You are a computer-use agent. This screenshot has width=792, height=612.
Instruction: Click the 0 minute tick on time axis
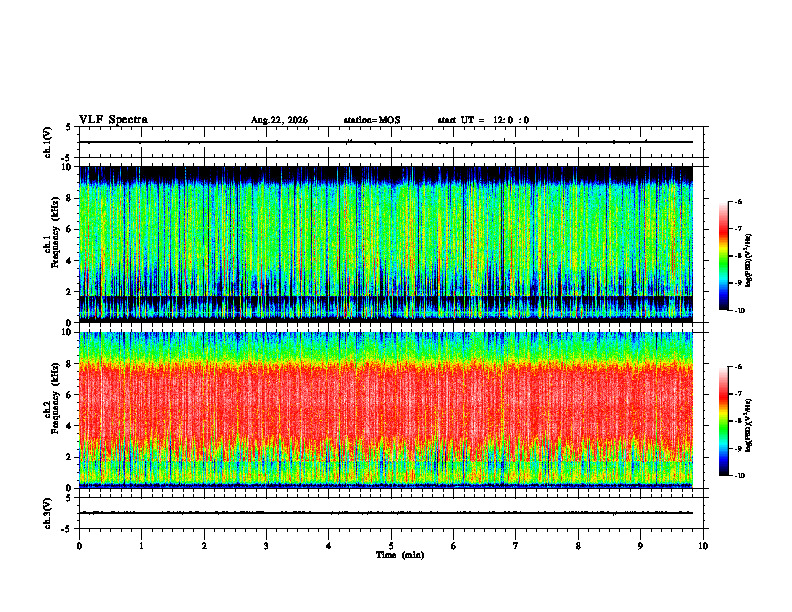tap(79, 546)
